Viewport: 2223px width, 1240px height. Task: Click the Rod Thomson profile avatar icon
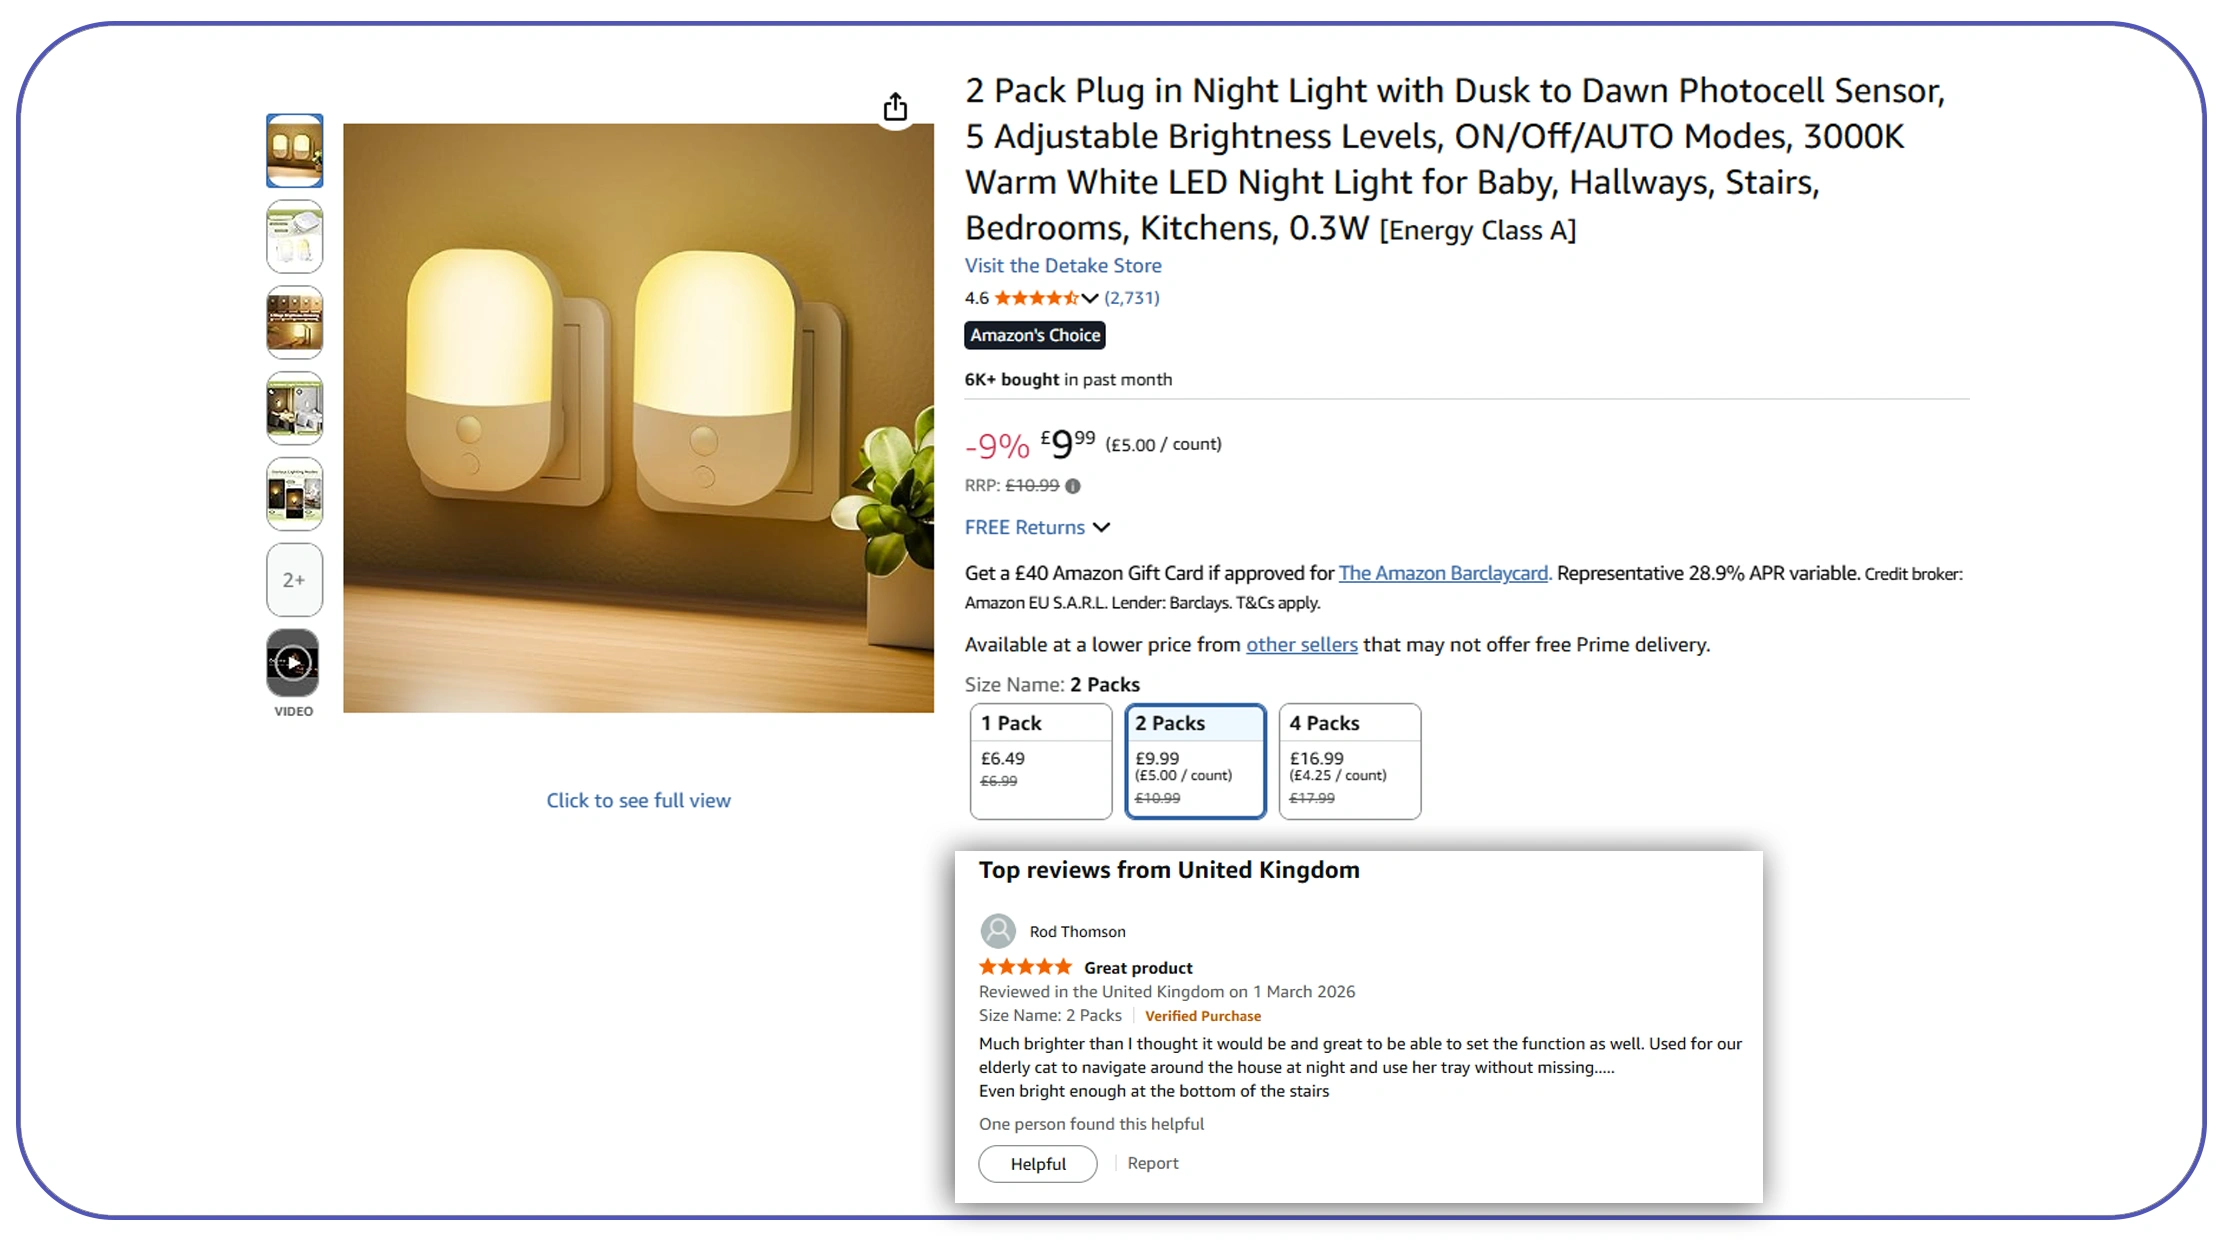point(997,931)
